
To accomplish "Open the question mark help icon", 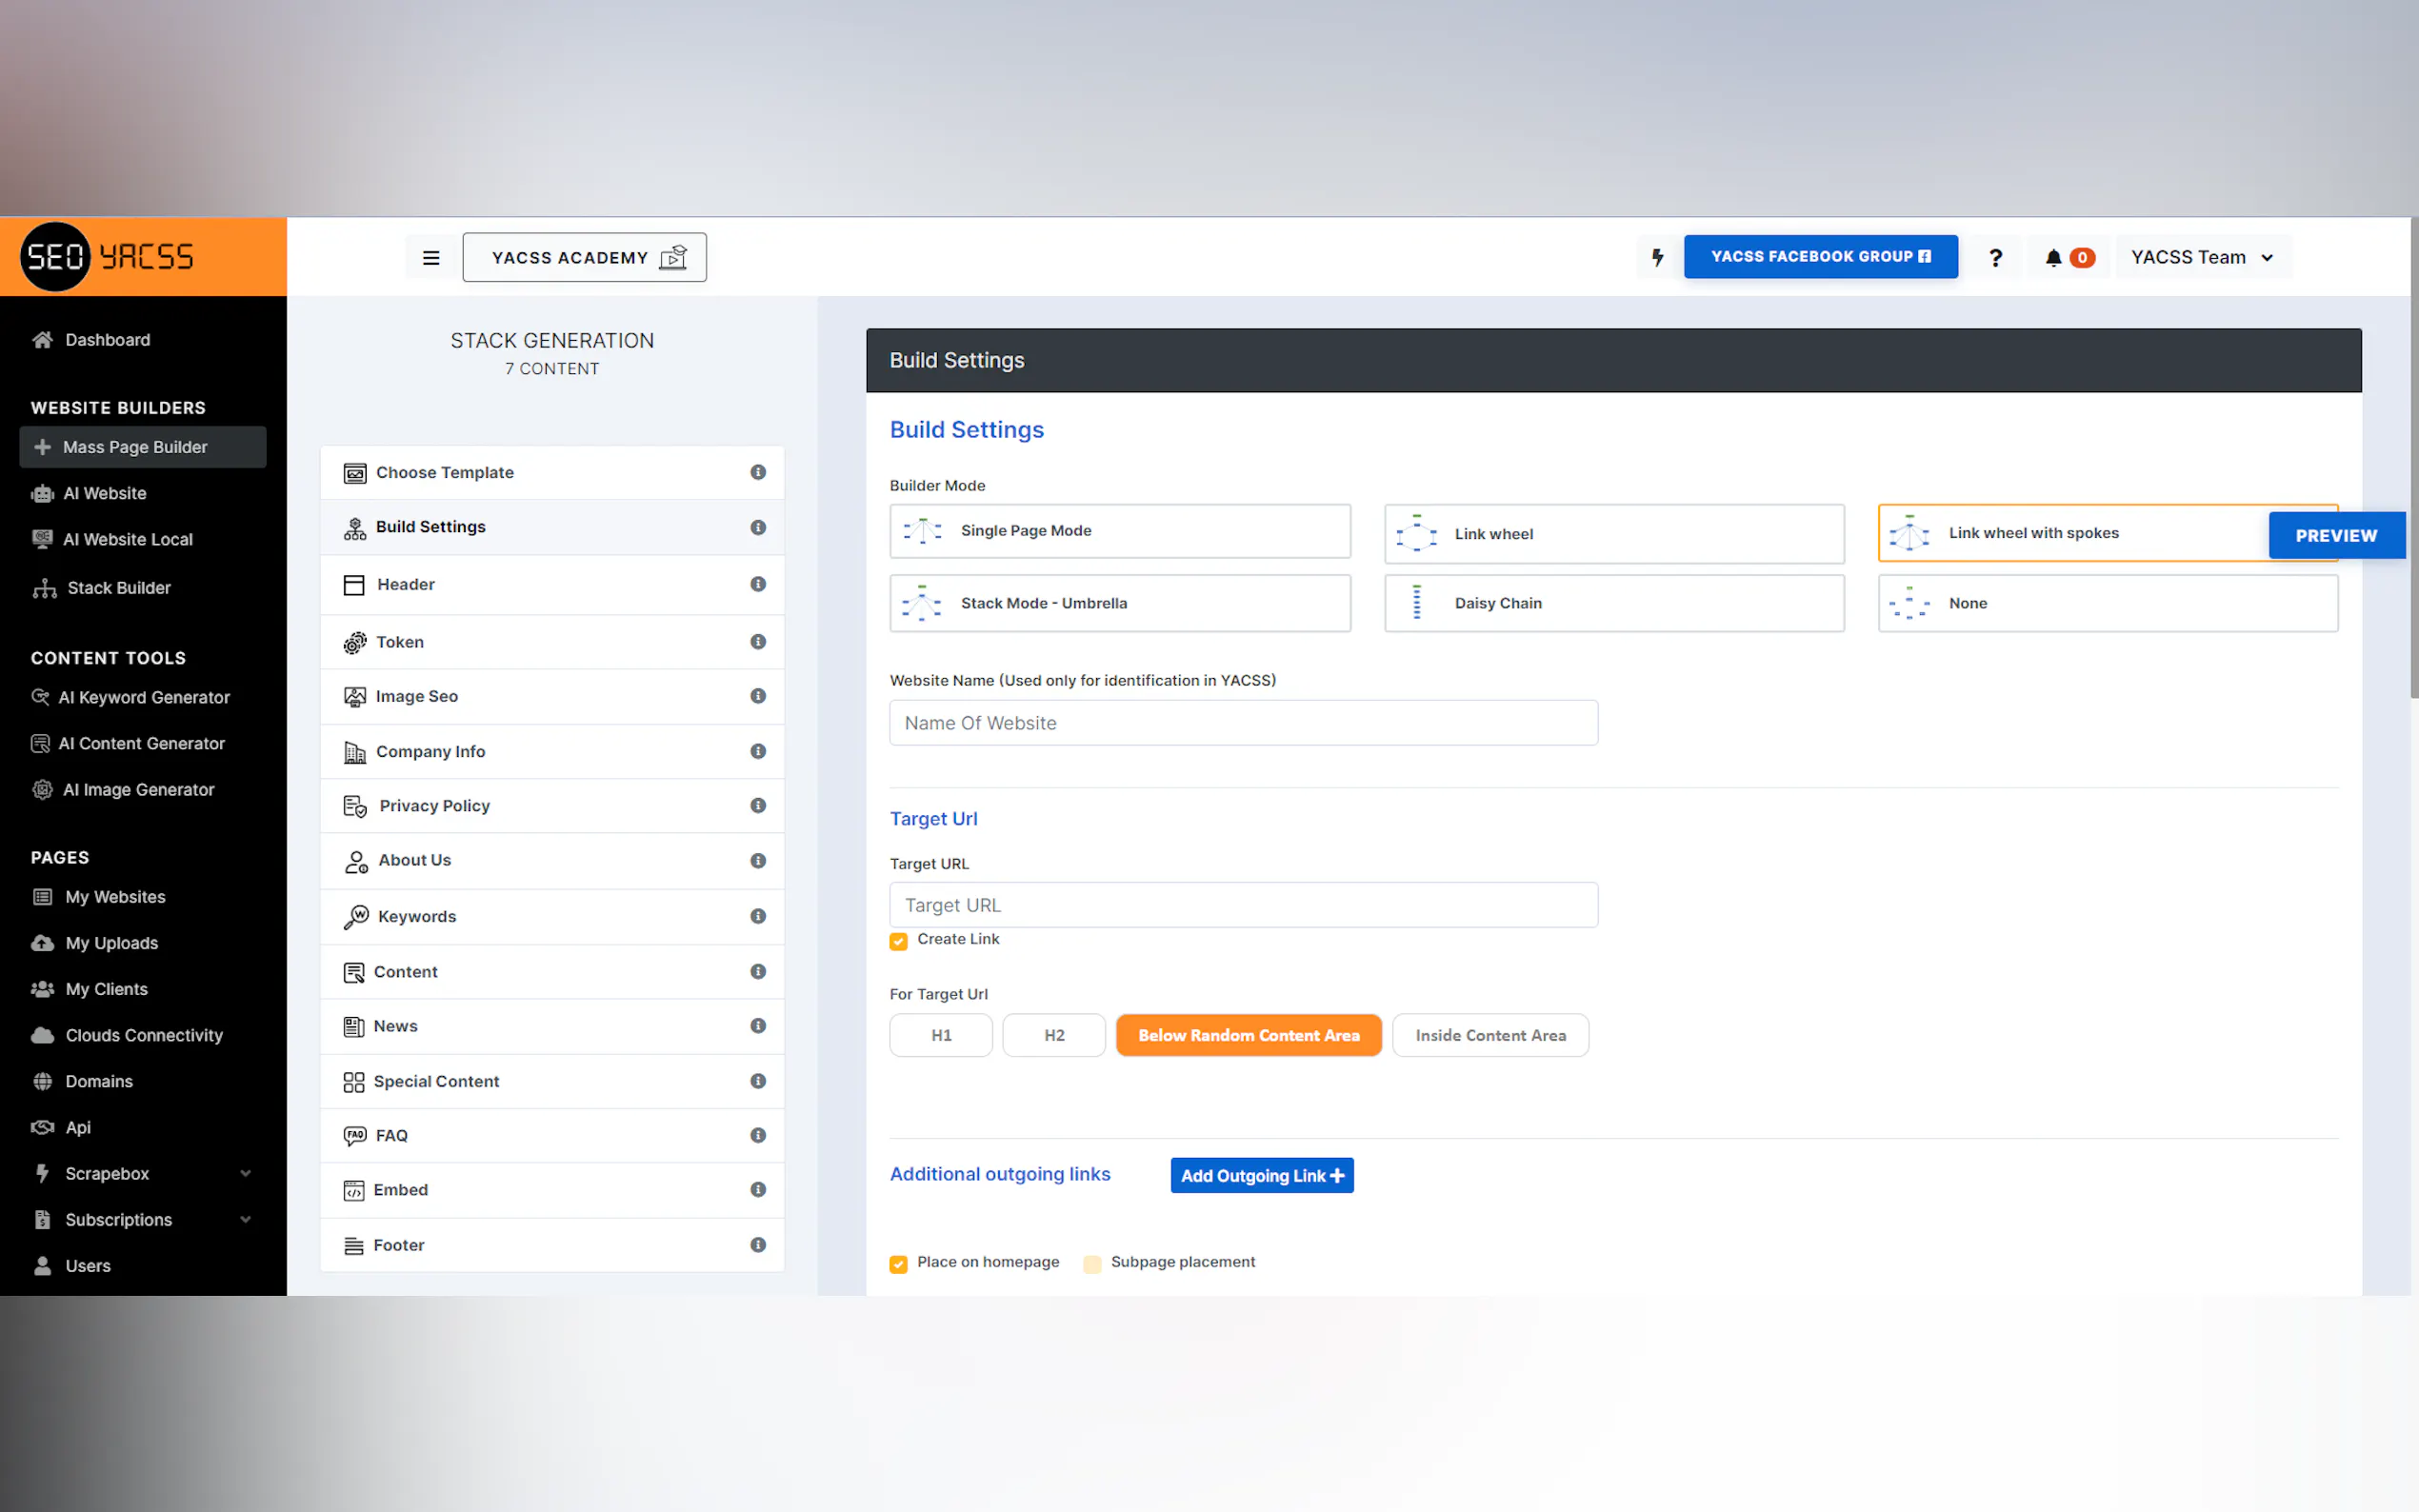I will (1995, 257).
